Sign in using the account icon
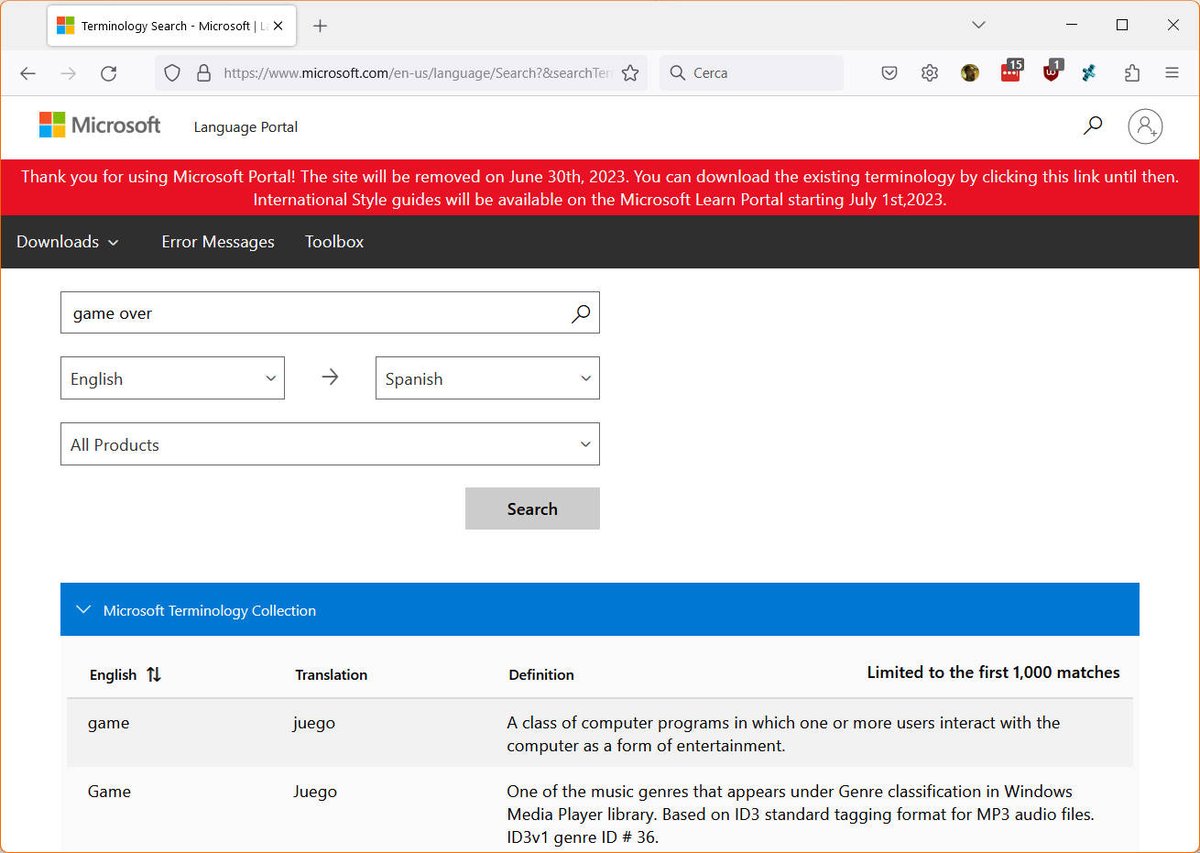Image resolution: width=1200 pixels, height=853 pixels. 1145,126
